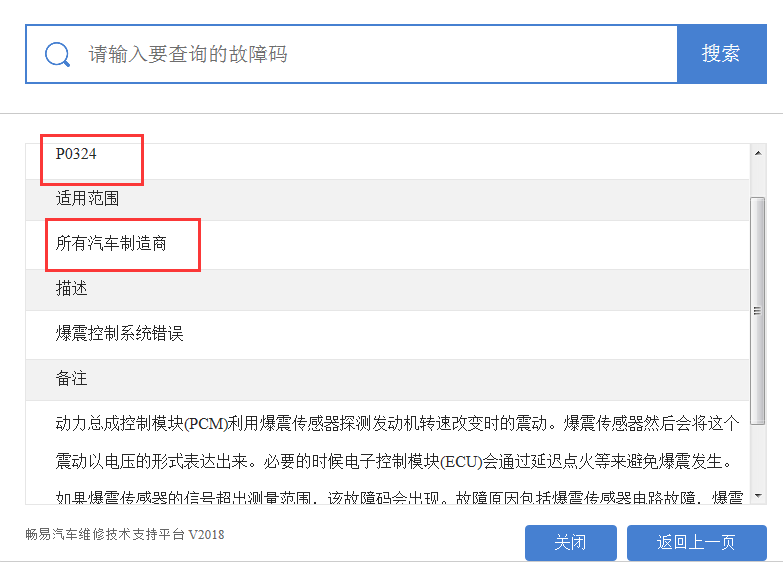Click the scrollbar up arrow
Viewport: 783px width, 577px height.
point(758,153)
